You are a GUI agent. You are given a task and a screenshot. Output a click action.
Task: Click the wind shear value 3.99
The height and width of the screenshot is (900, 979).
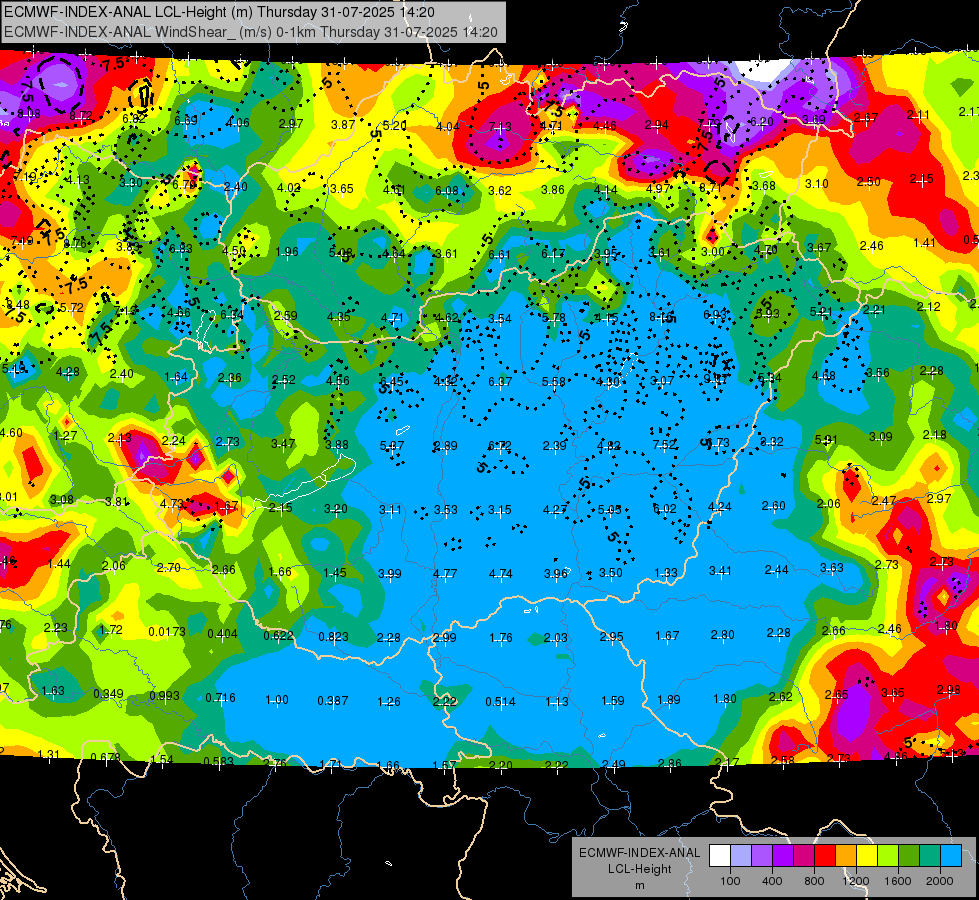[390, 573]
